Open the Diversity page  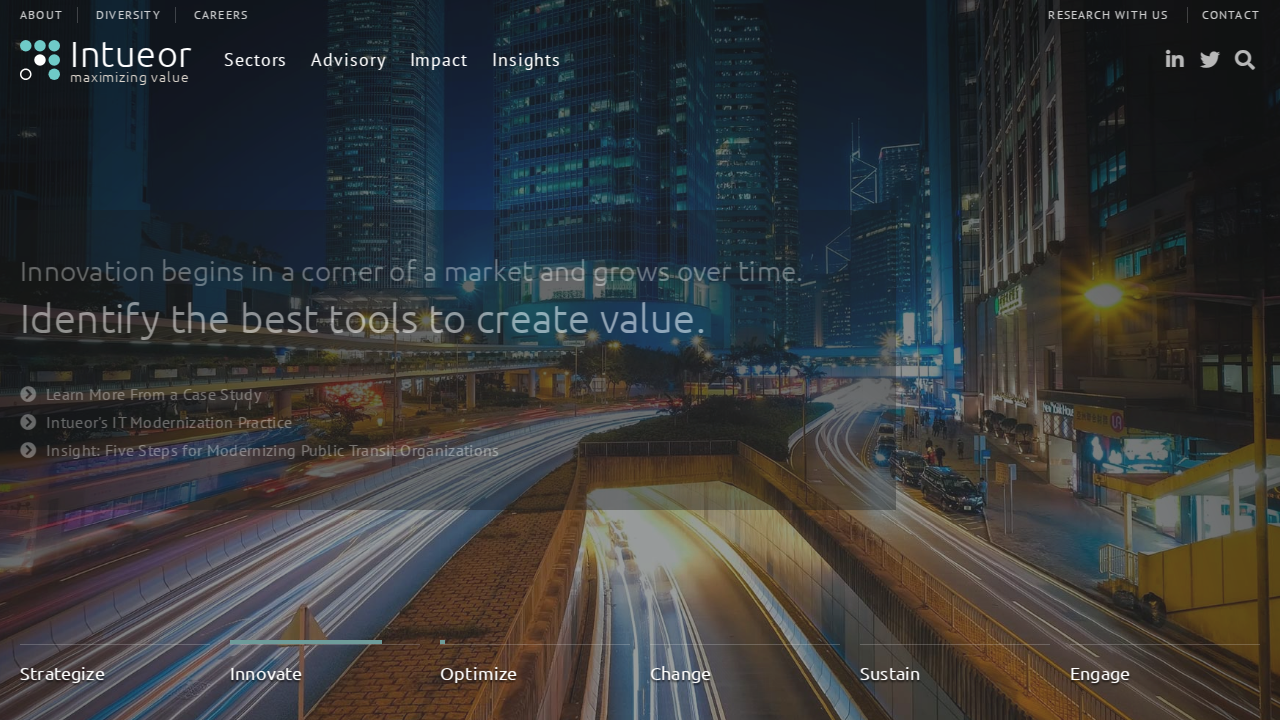click(x=128, y=15)
